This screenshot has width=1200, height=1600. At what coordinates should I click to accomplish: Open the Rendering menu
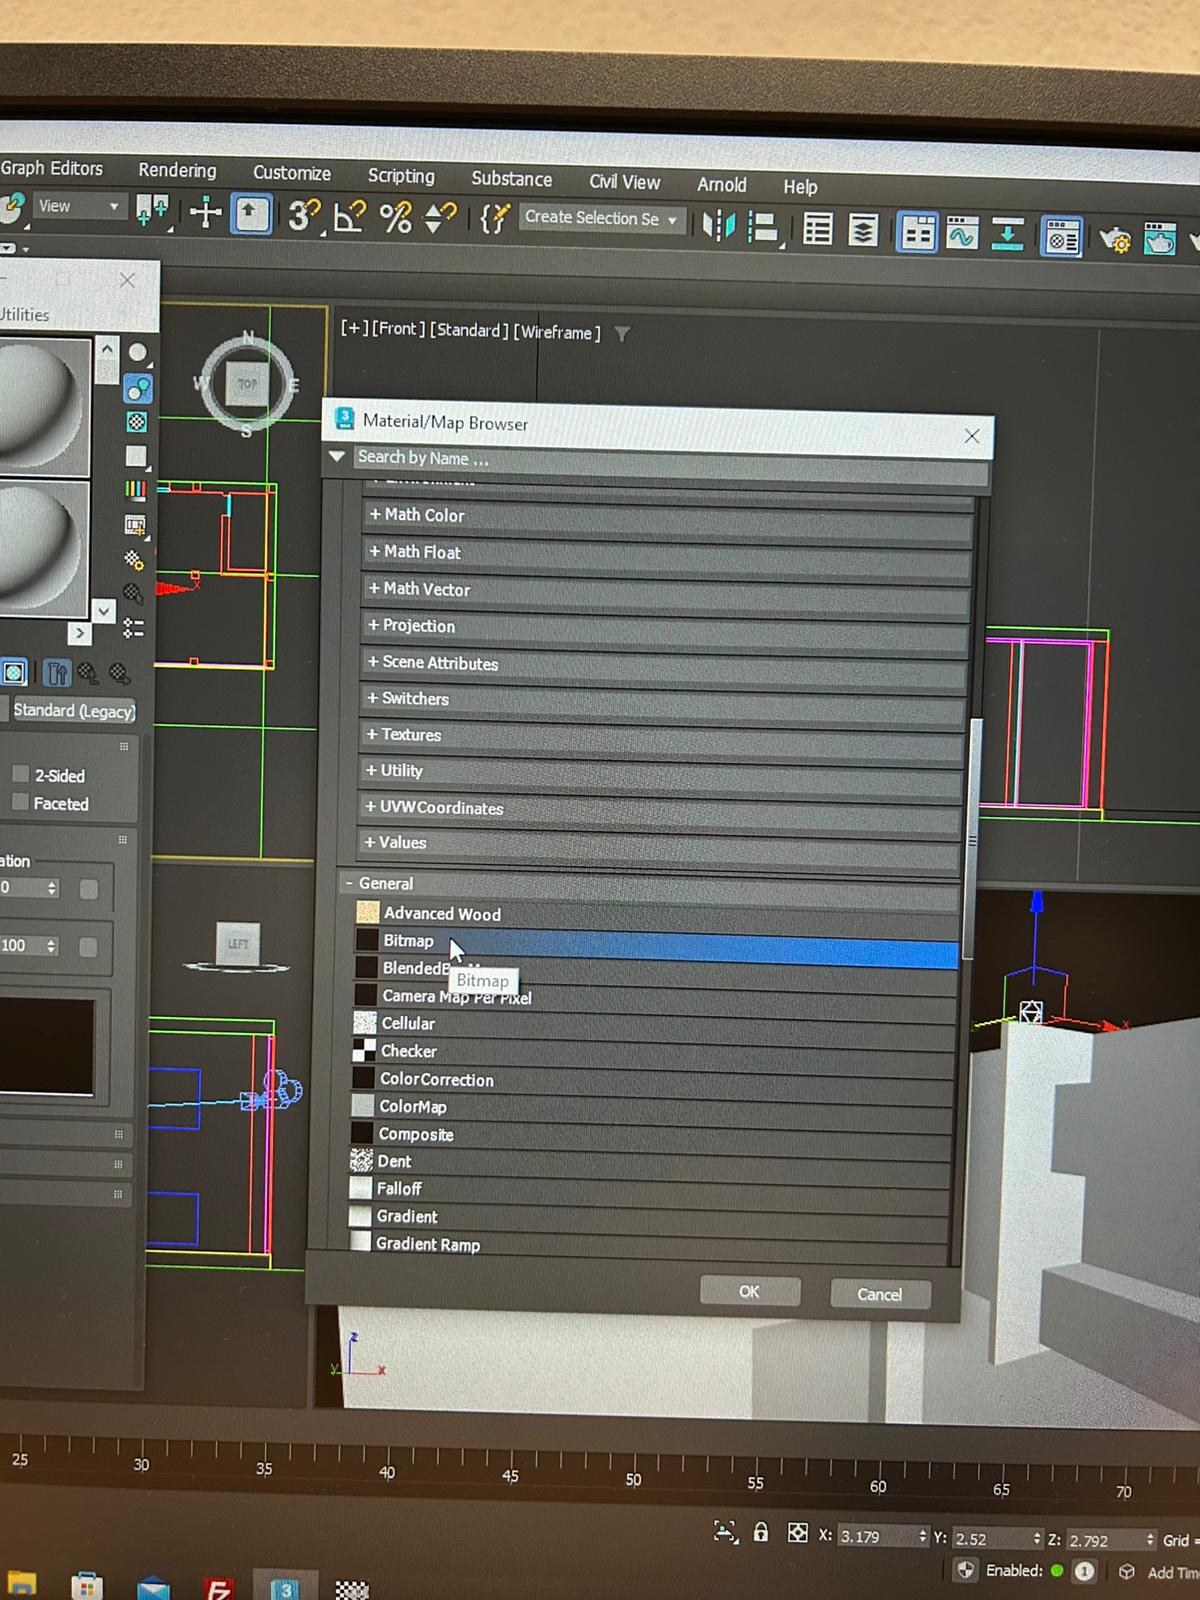(177, 170)
